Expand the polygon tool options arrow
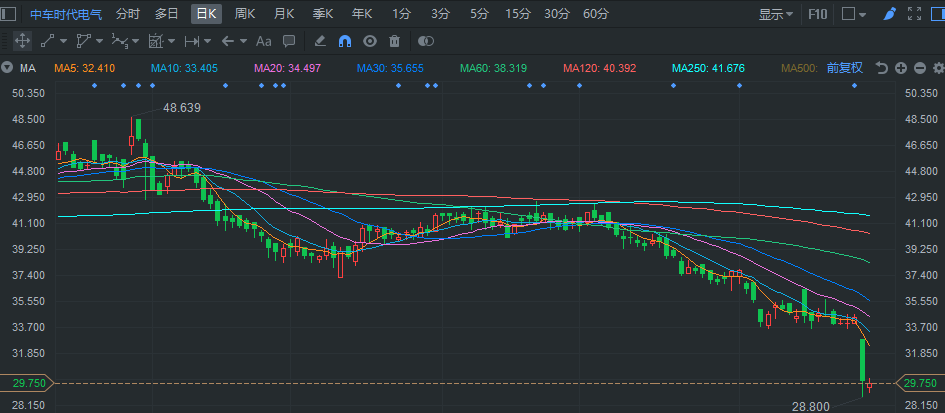The height and width of the screenshot is (413, 945). click(x=99, y=41)
